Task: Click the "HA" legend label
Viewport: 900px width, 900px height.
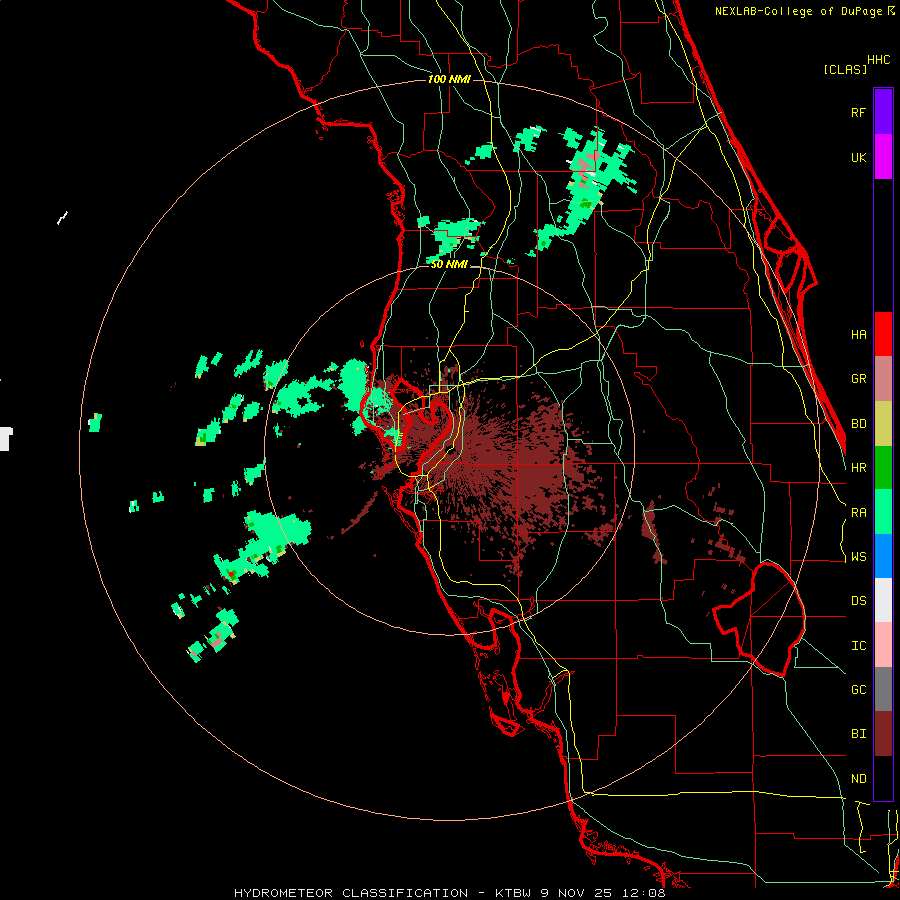Action: click(858, 335)
